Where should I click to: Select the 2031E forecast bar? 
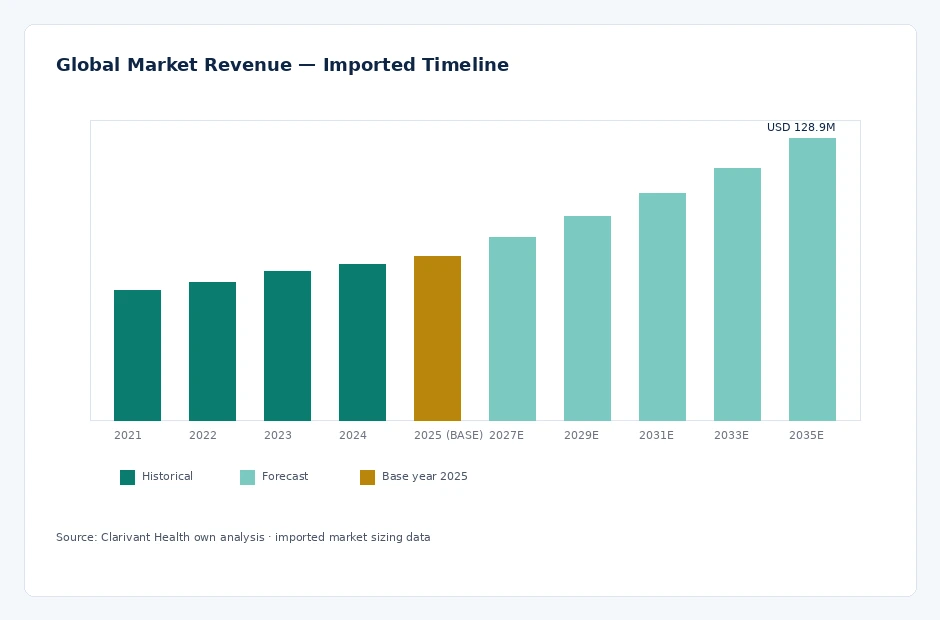[x=662, y=307]
